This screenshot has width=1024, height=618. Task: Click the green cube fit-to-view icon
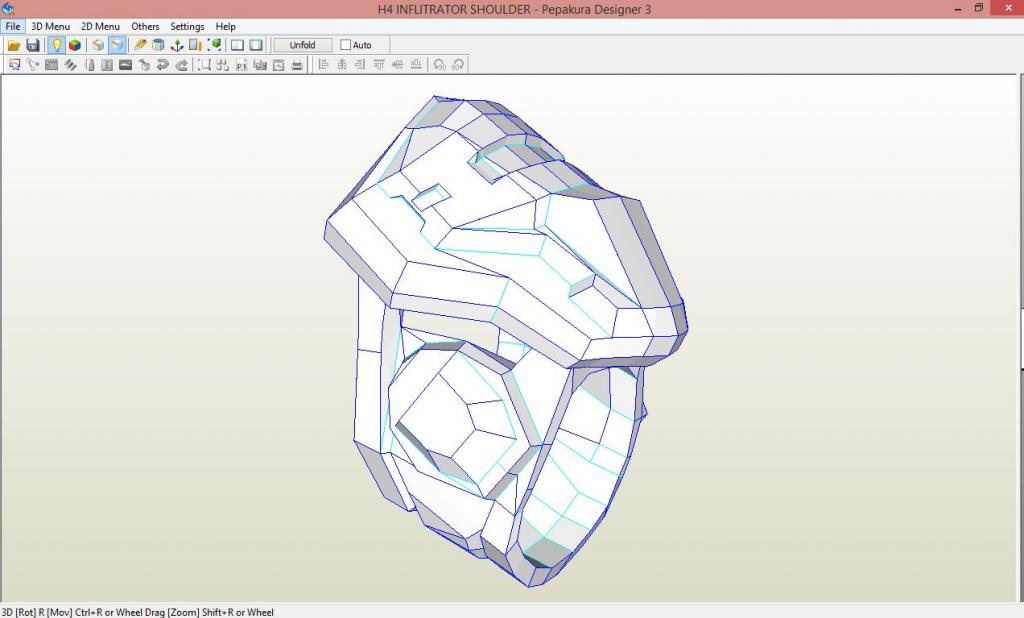point(214,45)
